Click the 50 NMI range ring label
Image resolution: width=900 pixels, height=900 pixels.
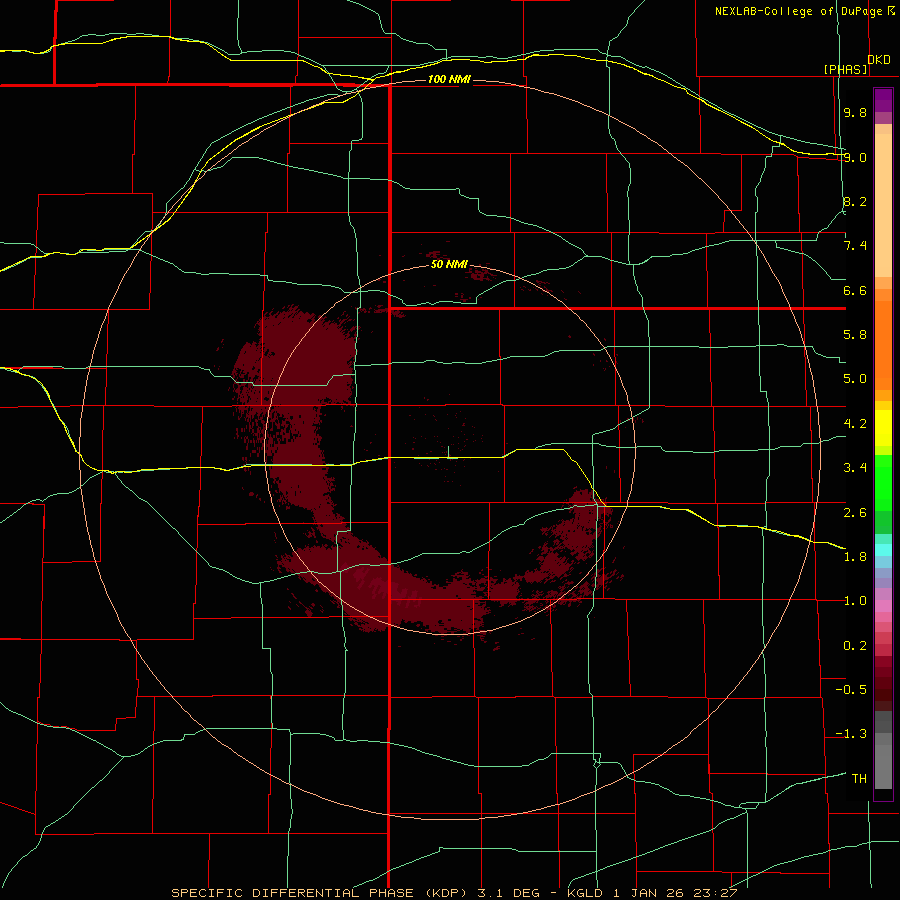449,264
